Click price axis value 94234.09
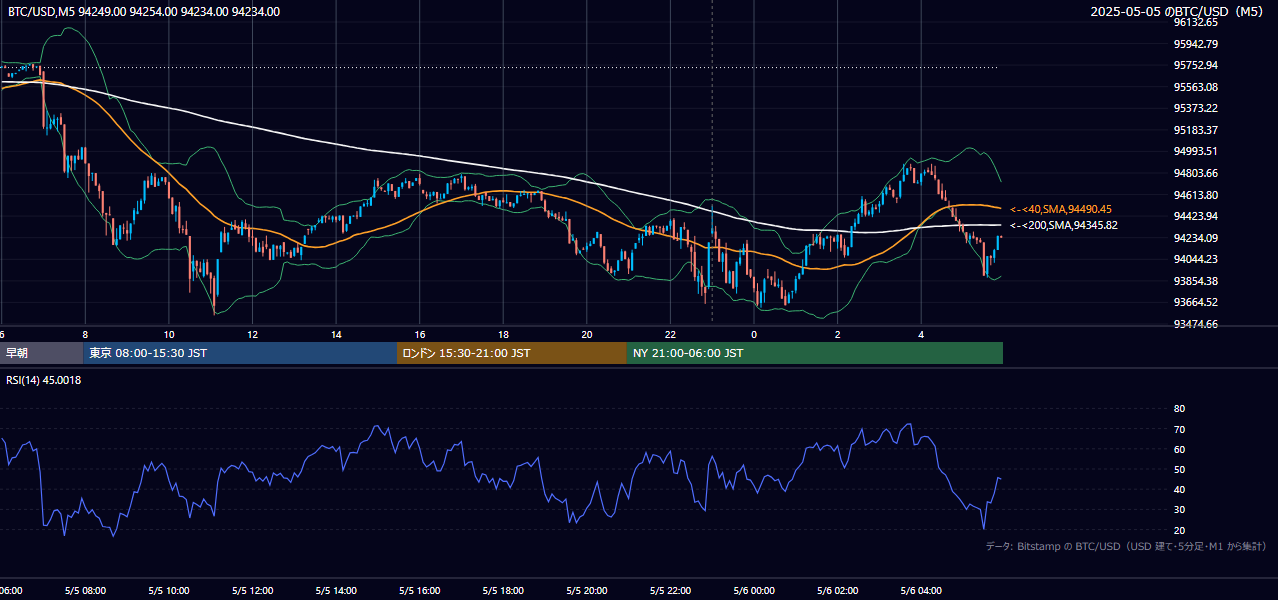Image resolution: width=1278 pixels, height=600 pixels. [x=1195, y=238]
